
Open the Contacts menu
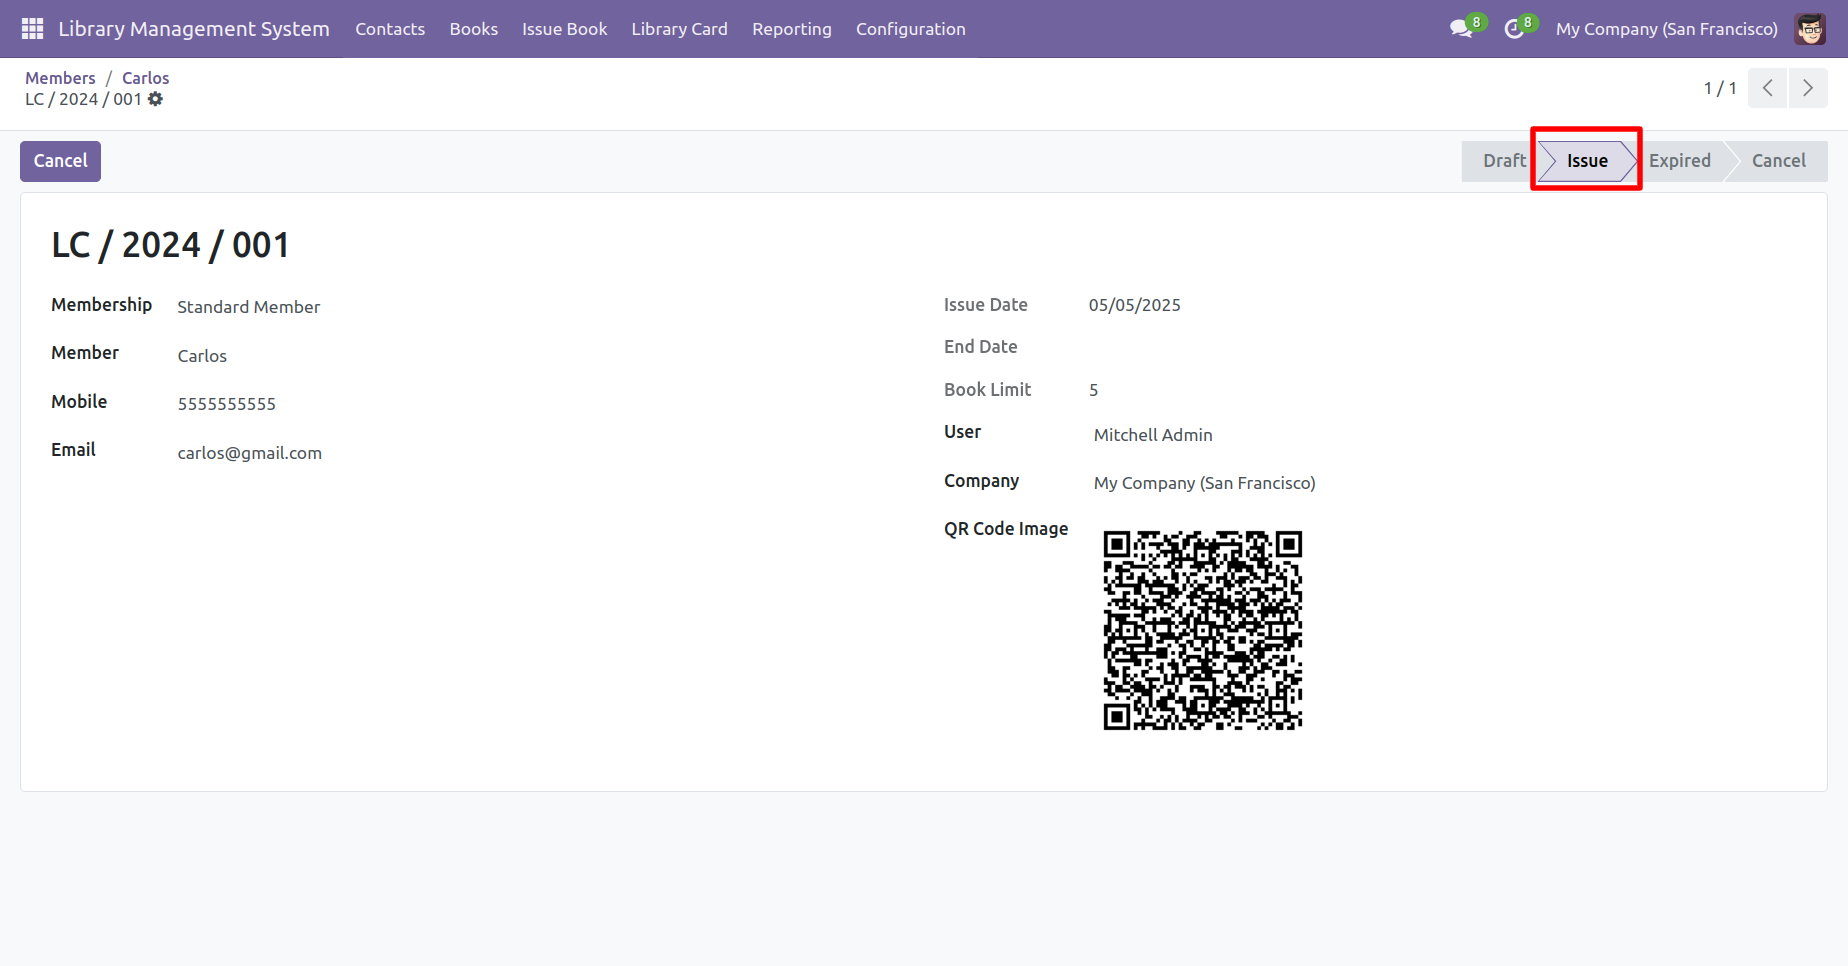(x=390, y=29)
